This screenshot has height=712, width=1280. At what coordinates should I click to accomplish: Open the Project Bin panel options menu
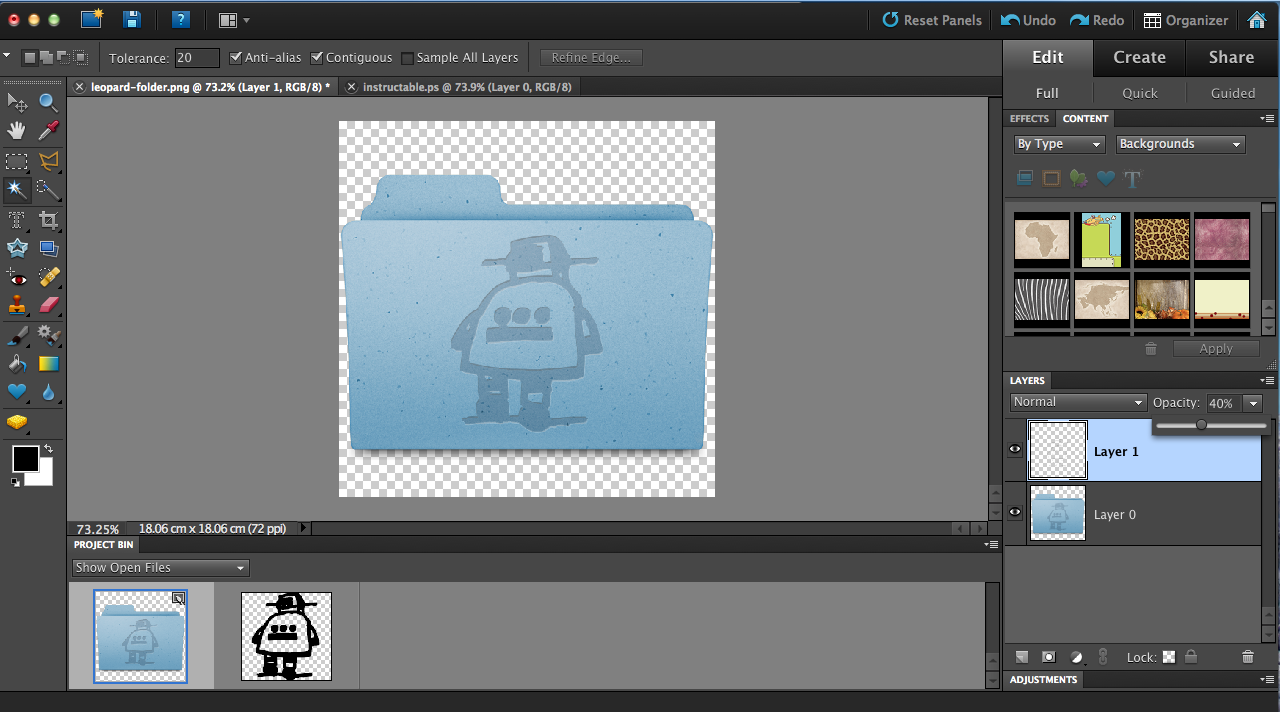tap(991, 545)
